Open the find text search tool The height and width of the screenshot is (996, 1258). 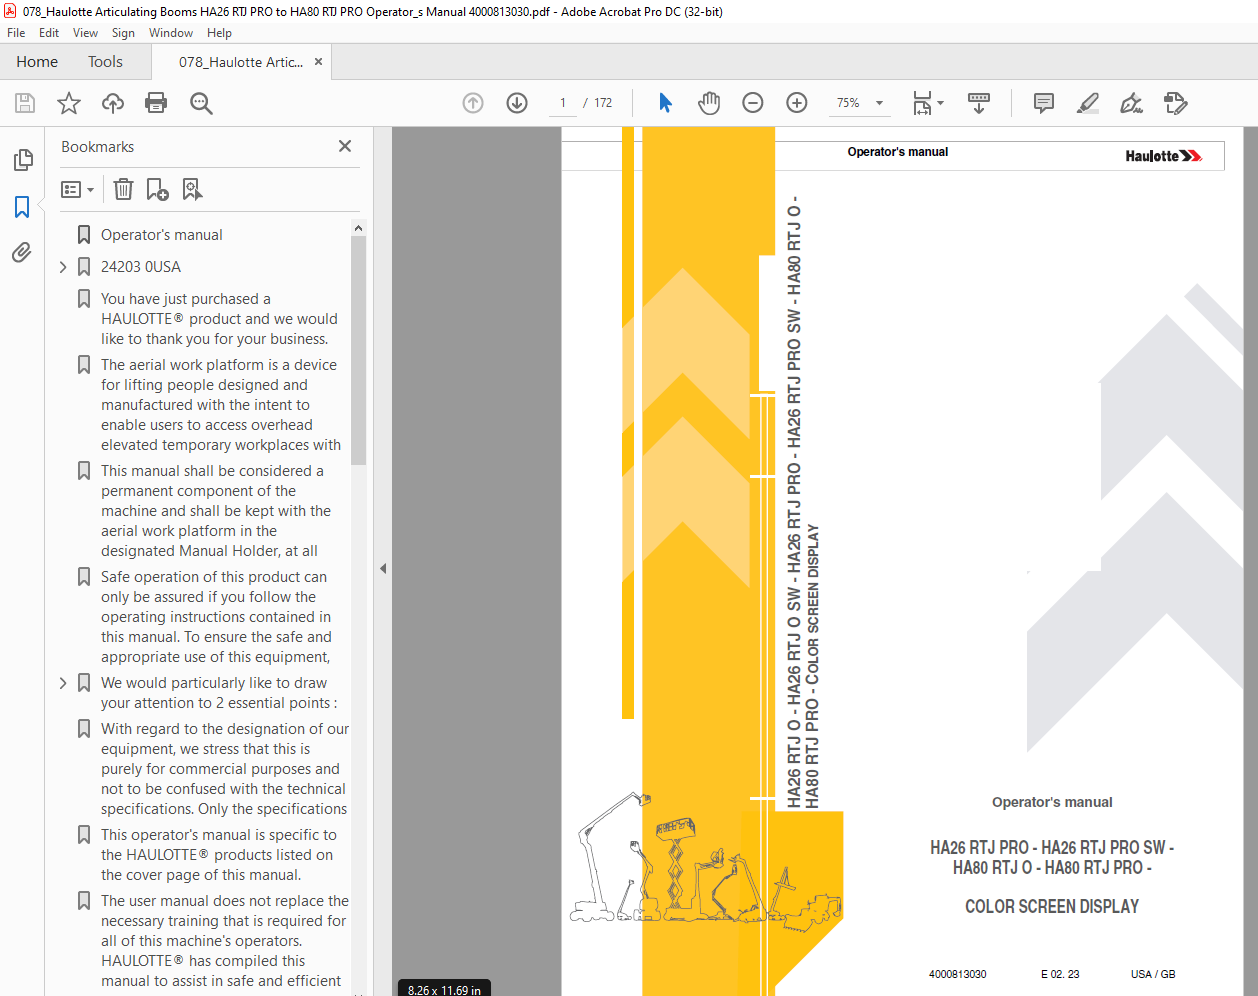201,103
